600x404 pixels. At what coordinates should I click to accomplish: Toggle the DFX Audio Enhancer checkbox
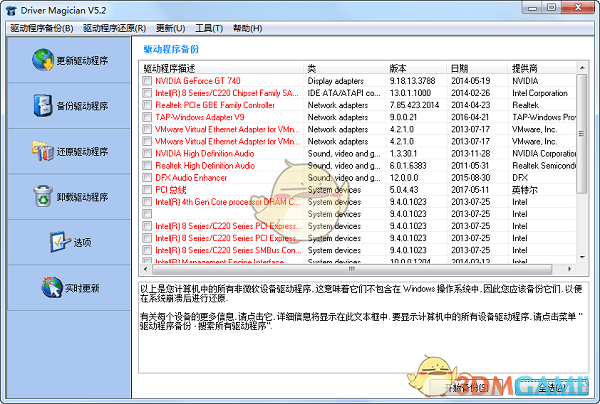tap(147, 178)
